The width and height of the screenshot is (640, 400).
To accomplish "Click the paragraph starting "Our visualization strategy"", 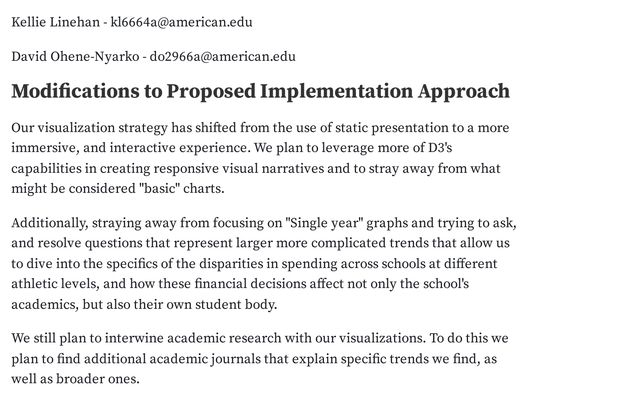I will (260, 159).
